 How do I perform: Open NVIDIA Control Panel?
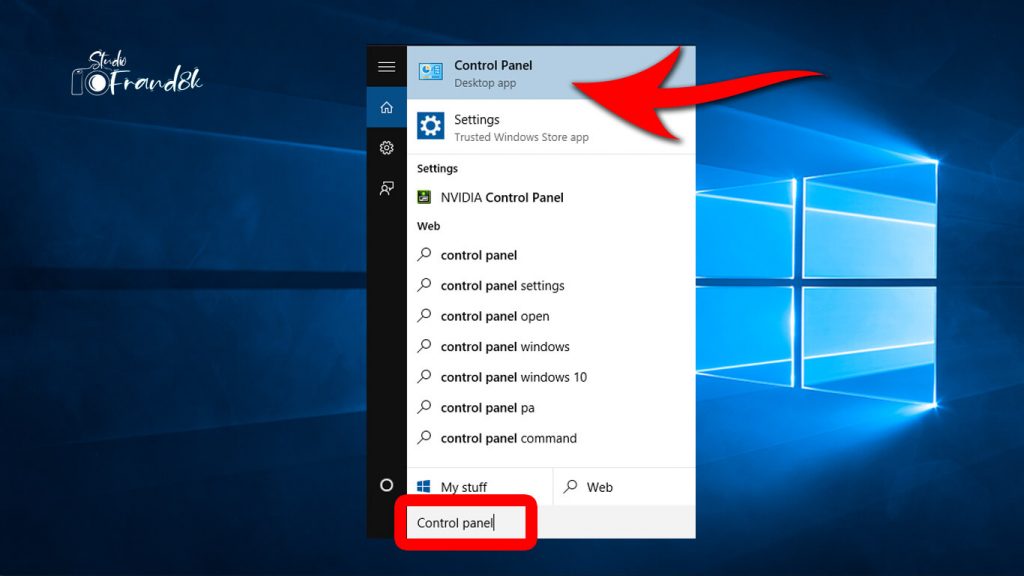pyautogui.click(x=501, y=197)
